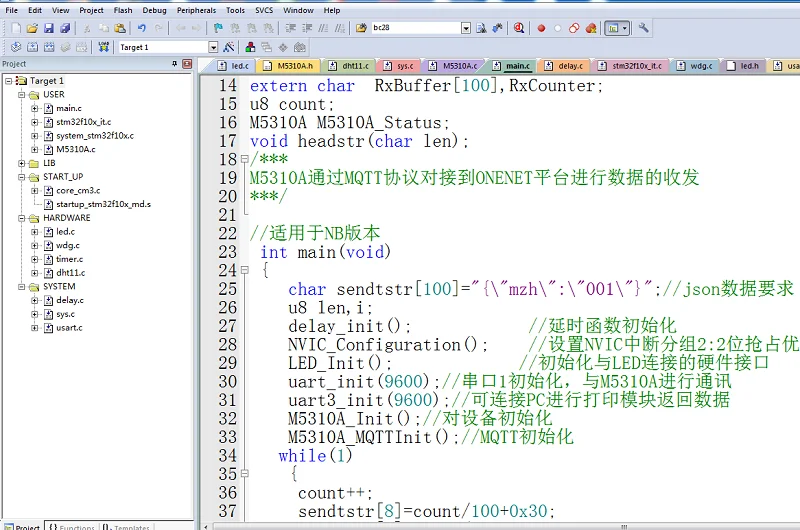Open the window layout dropdown arrow

coord(625,28)
